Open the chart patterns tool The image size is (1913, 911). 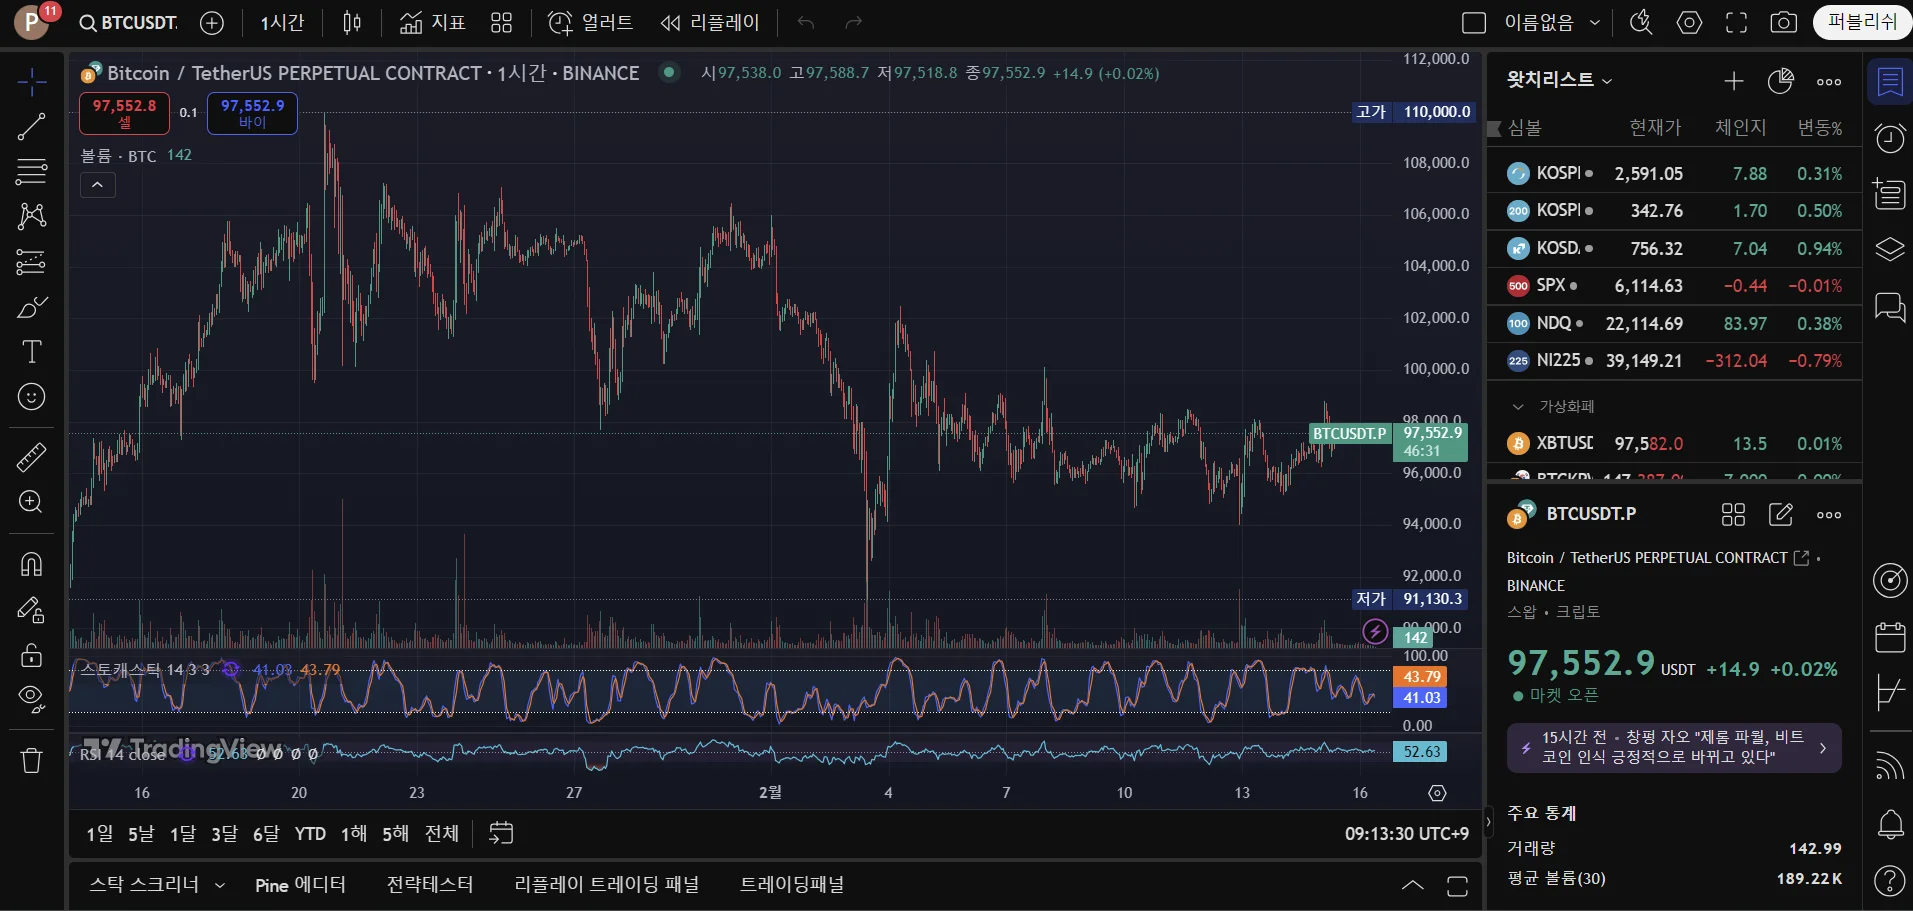(32, 217)
